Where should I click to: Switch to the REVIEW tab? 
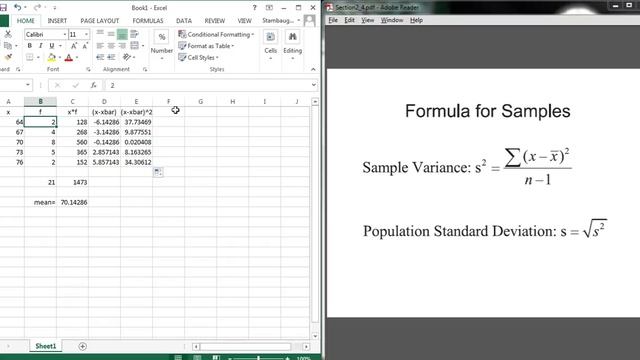(215, 20)
